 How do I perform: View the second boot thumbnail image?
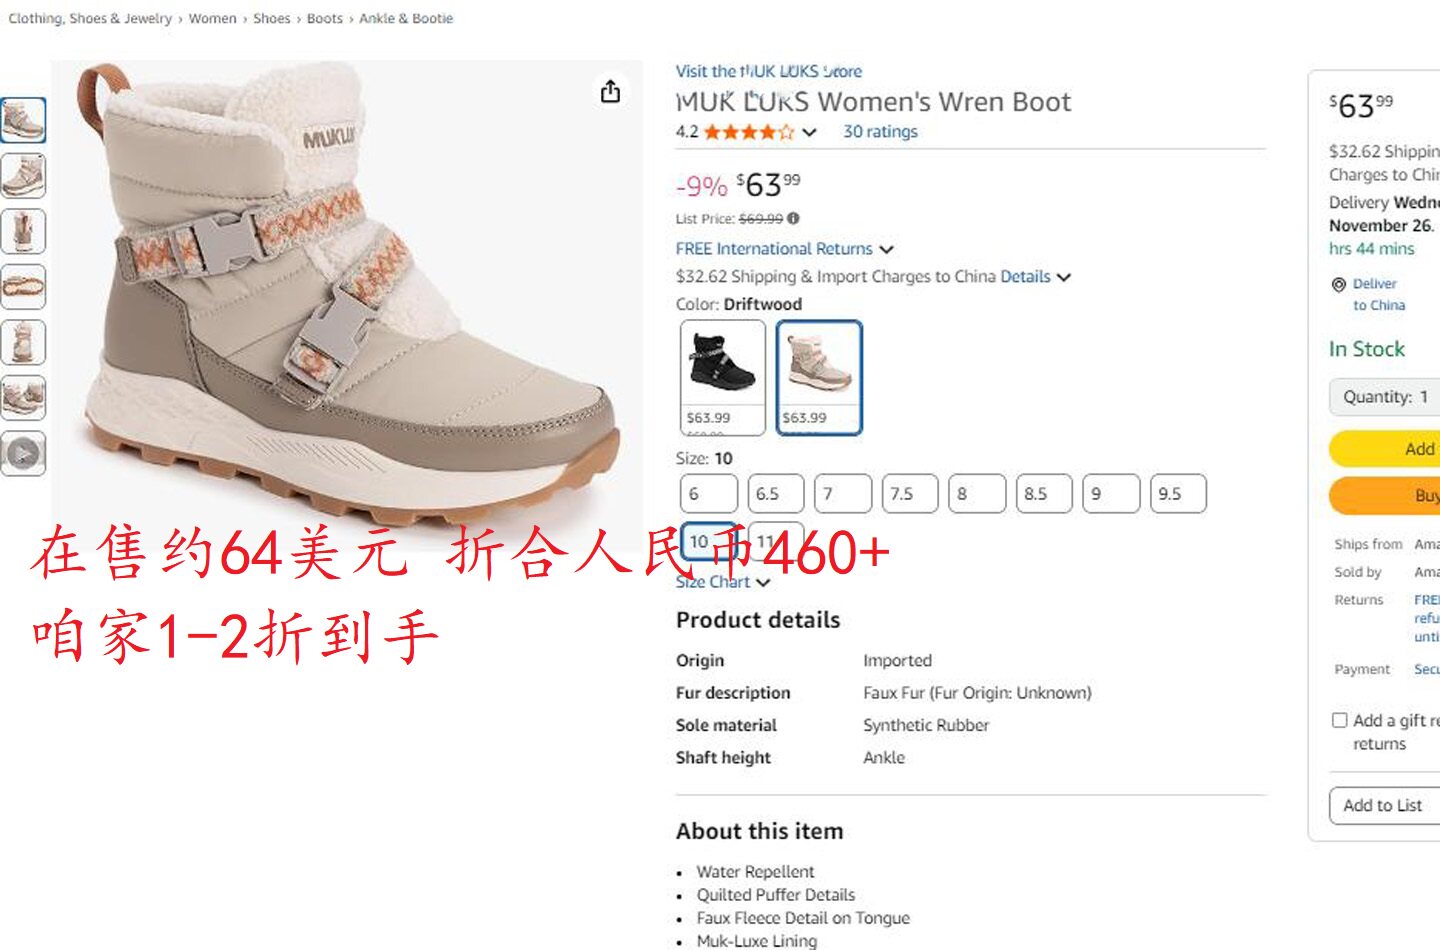coord(23,176)
